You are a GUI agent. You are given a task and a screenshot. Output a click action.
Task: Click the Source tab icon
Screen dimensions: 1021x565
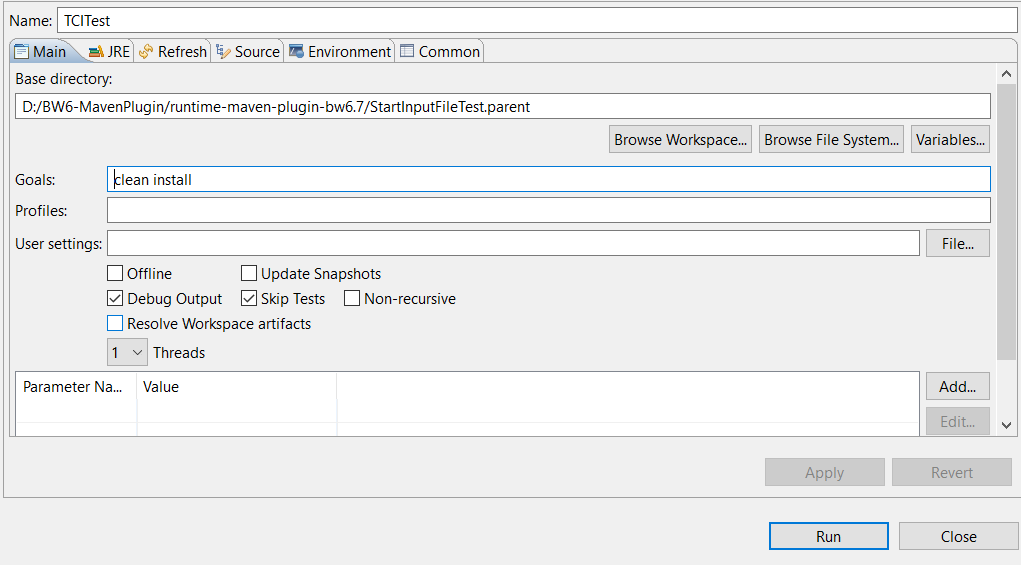click(x=223, y=52)
